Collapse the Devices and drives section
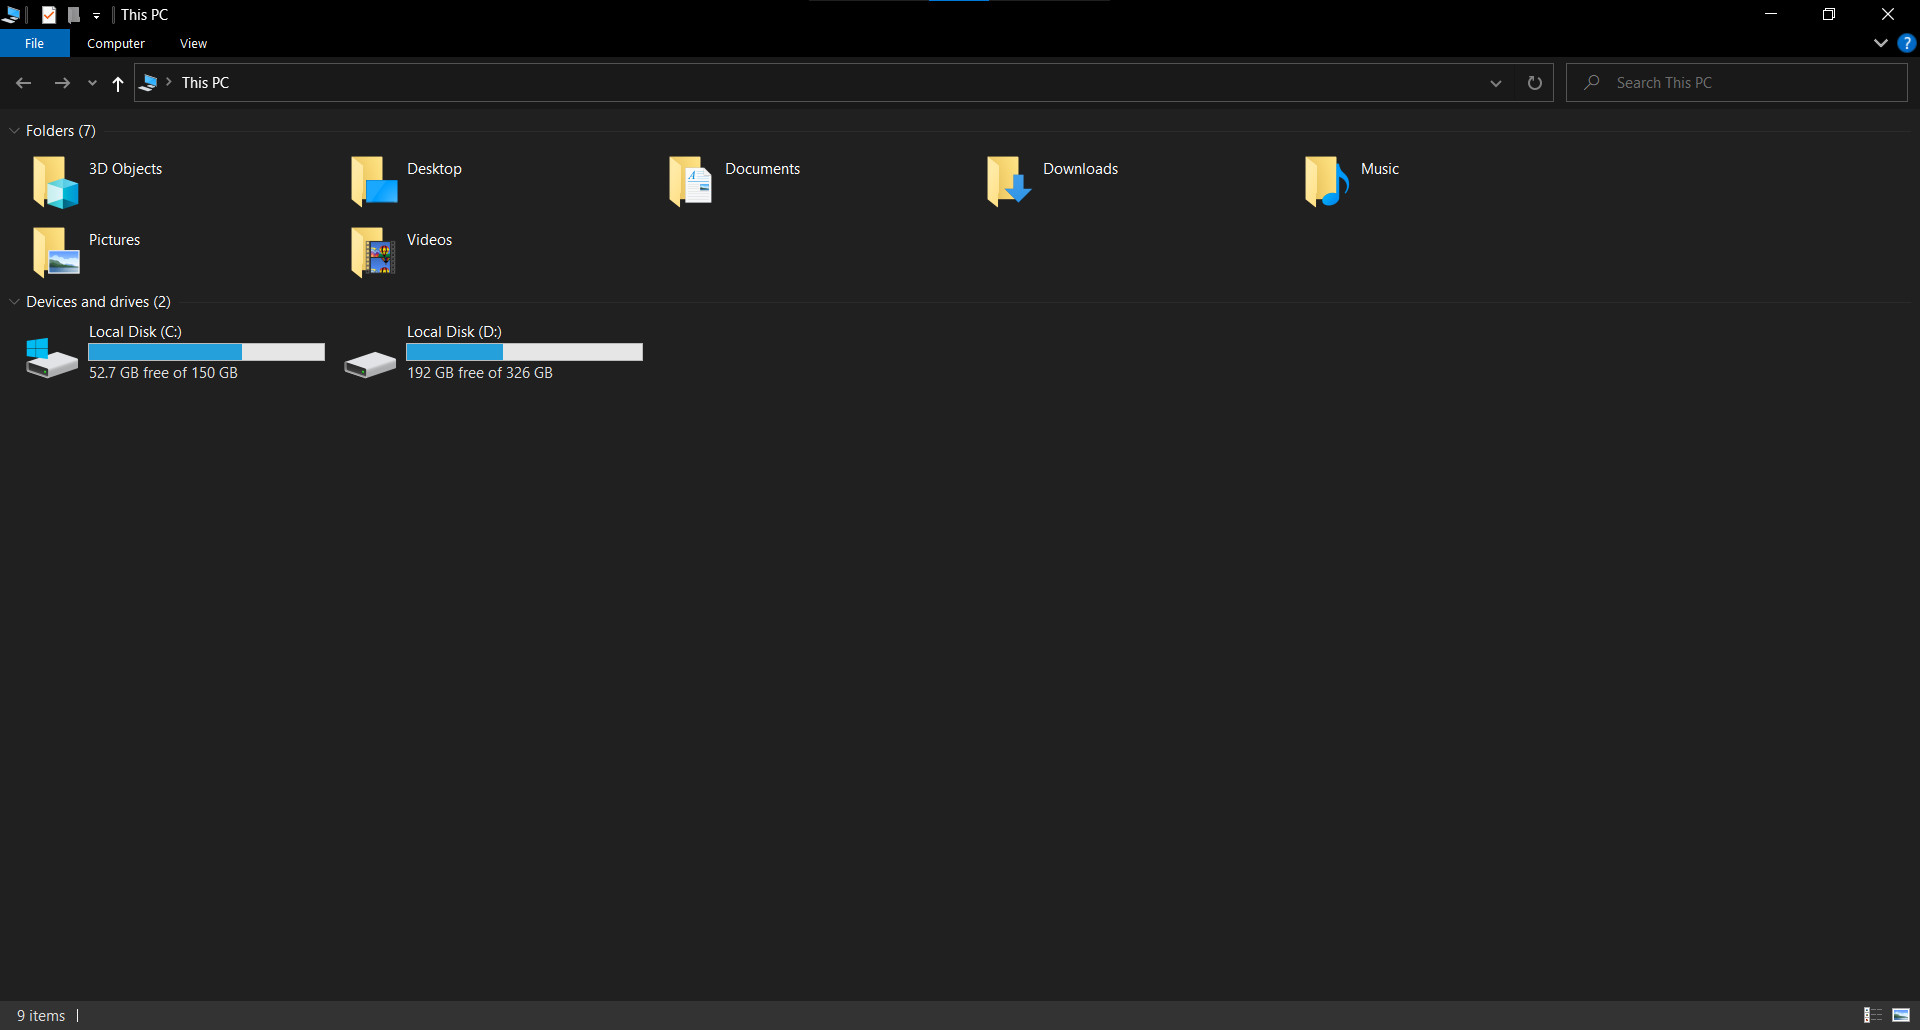 14,301
